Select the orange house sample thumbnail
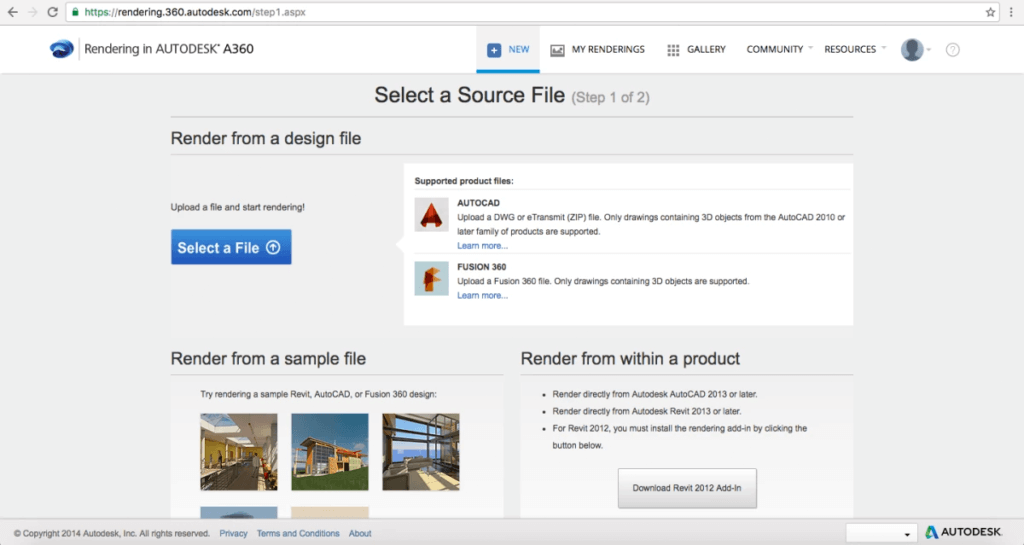The width and height of the screenshot is (1024, 545). pyautogui.click(x=330, y=452)
